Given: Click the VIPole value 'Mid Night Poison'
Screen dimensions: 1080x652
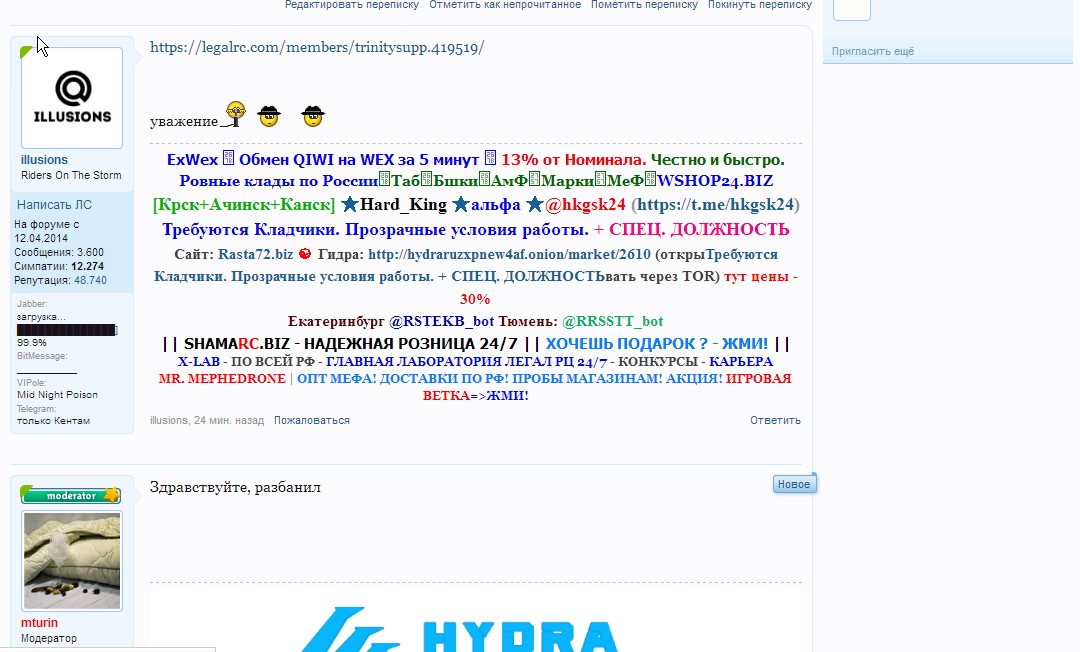Looking at the screenshot, I should (x=57, y=395).
